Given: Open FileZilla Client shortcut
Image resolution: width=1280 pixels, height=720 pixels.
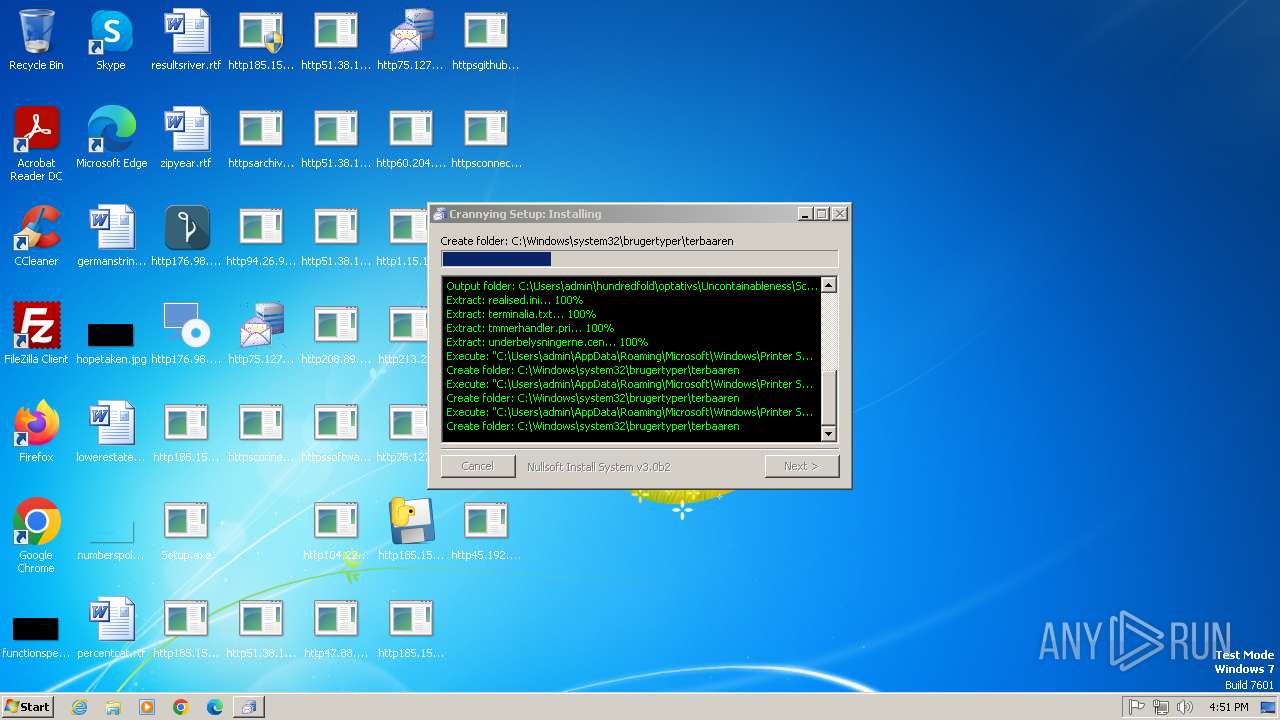Looking at the screenshot, I should click(36, 334).
